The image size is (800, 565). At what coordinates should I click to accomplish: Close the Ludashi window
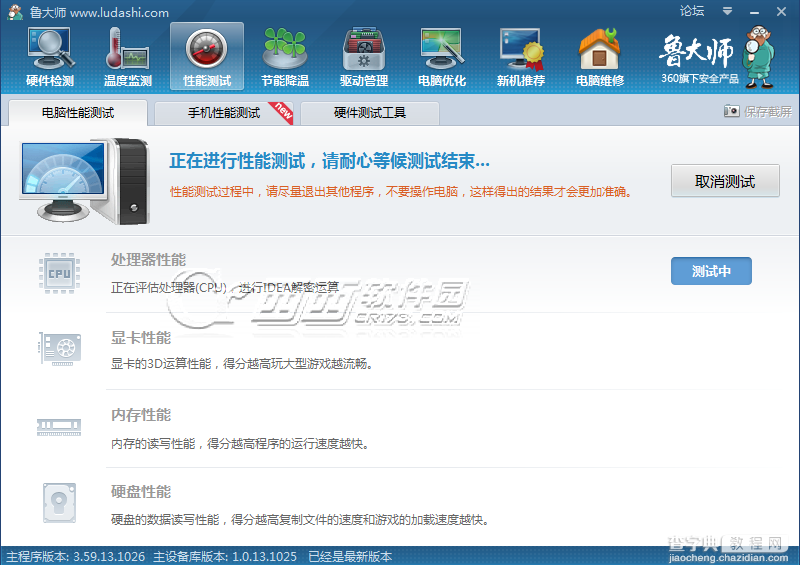click(781, 11)
